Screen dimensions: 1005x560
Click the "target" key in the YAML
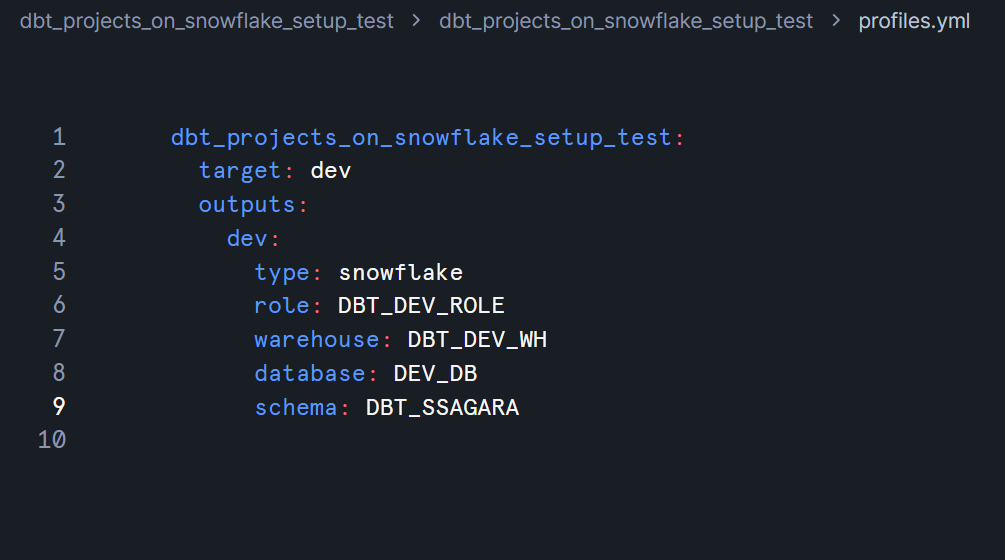tap(240, 171)
